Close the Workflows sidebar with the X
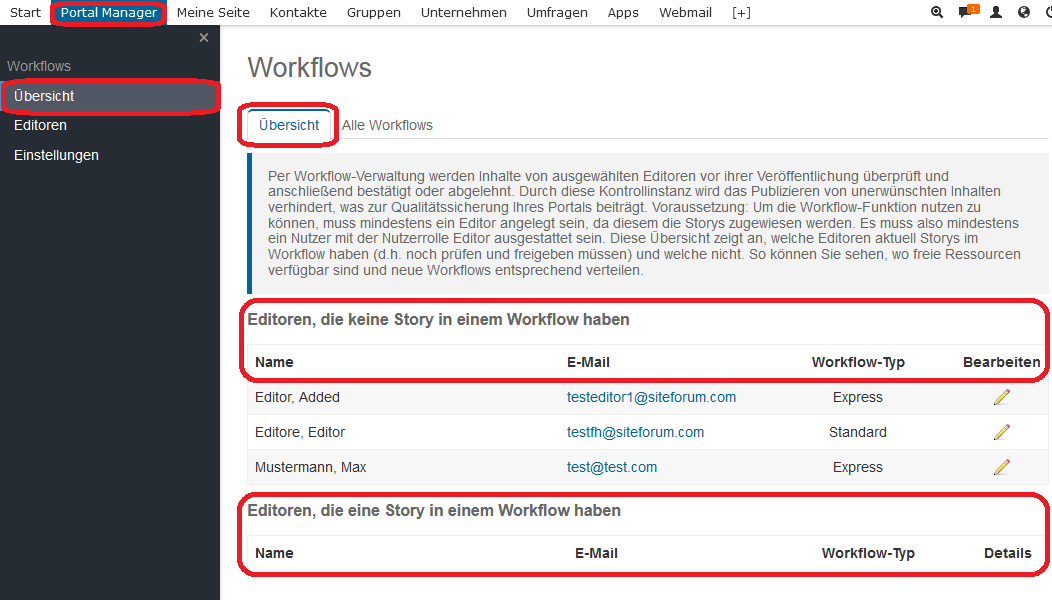The height and width of the screenshot is (600, 1052). 204,36
